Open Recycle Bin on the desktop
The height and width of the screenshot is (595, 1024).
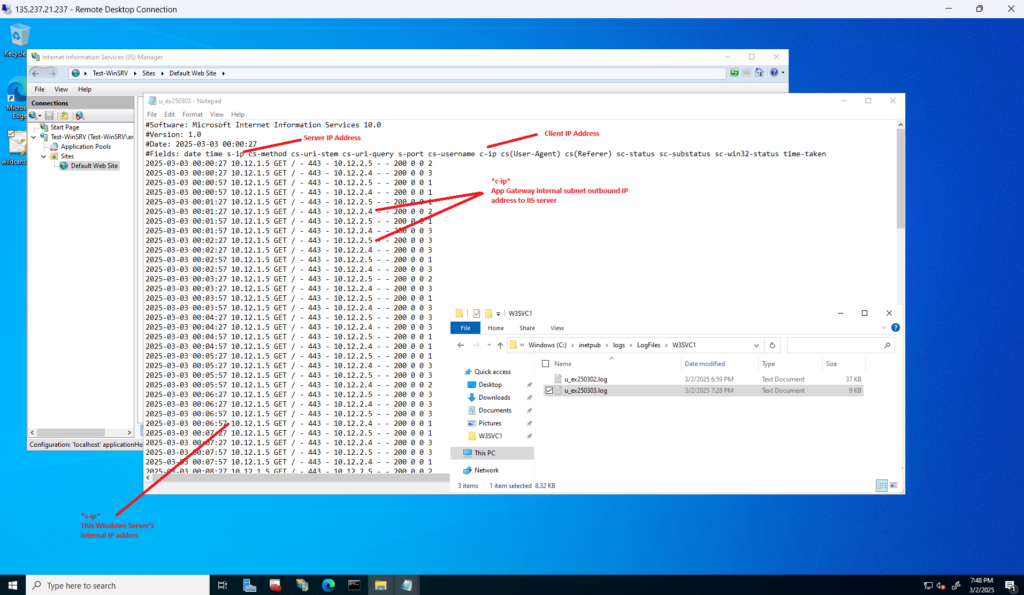pyautogui.click(x=14, y=40)
